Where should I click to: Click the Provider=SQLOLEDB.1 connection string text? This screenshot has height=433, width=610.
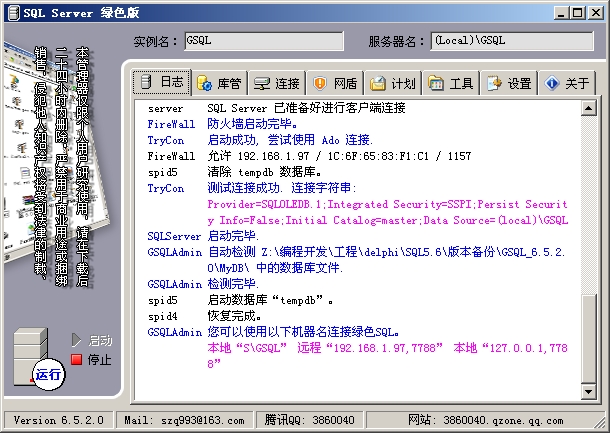click(388, 212)
